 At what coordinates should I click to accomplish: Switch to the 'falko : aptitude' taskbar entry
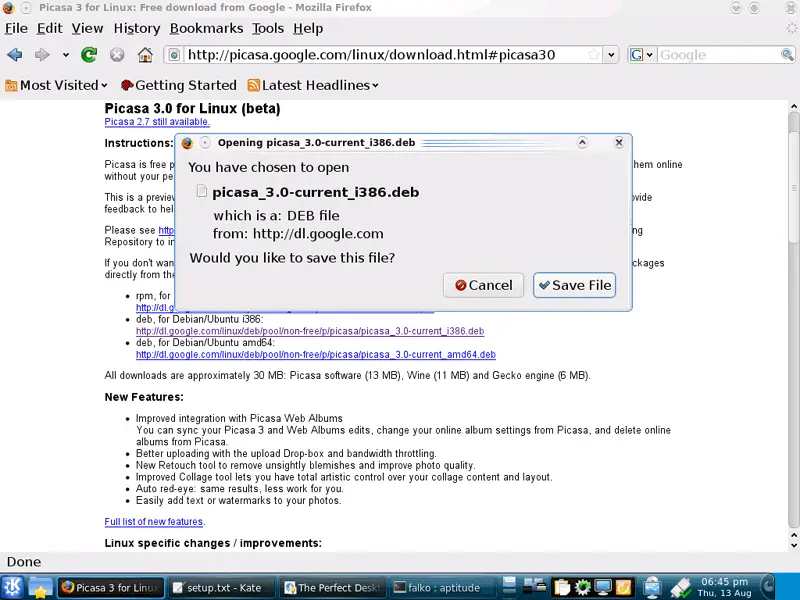coord(443,588)
